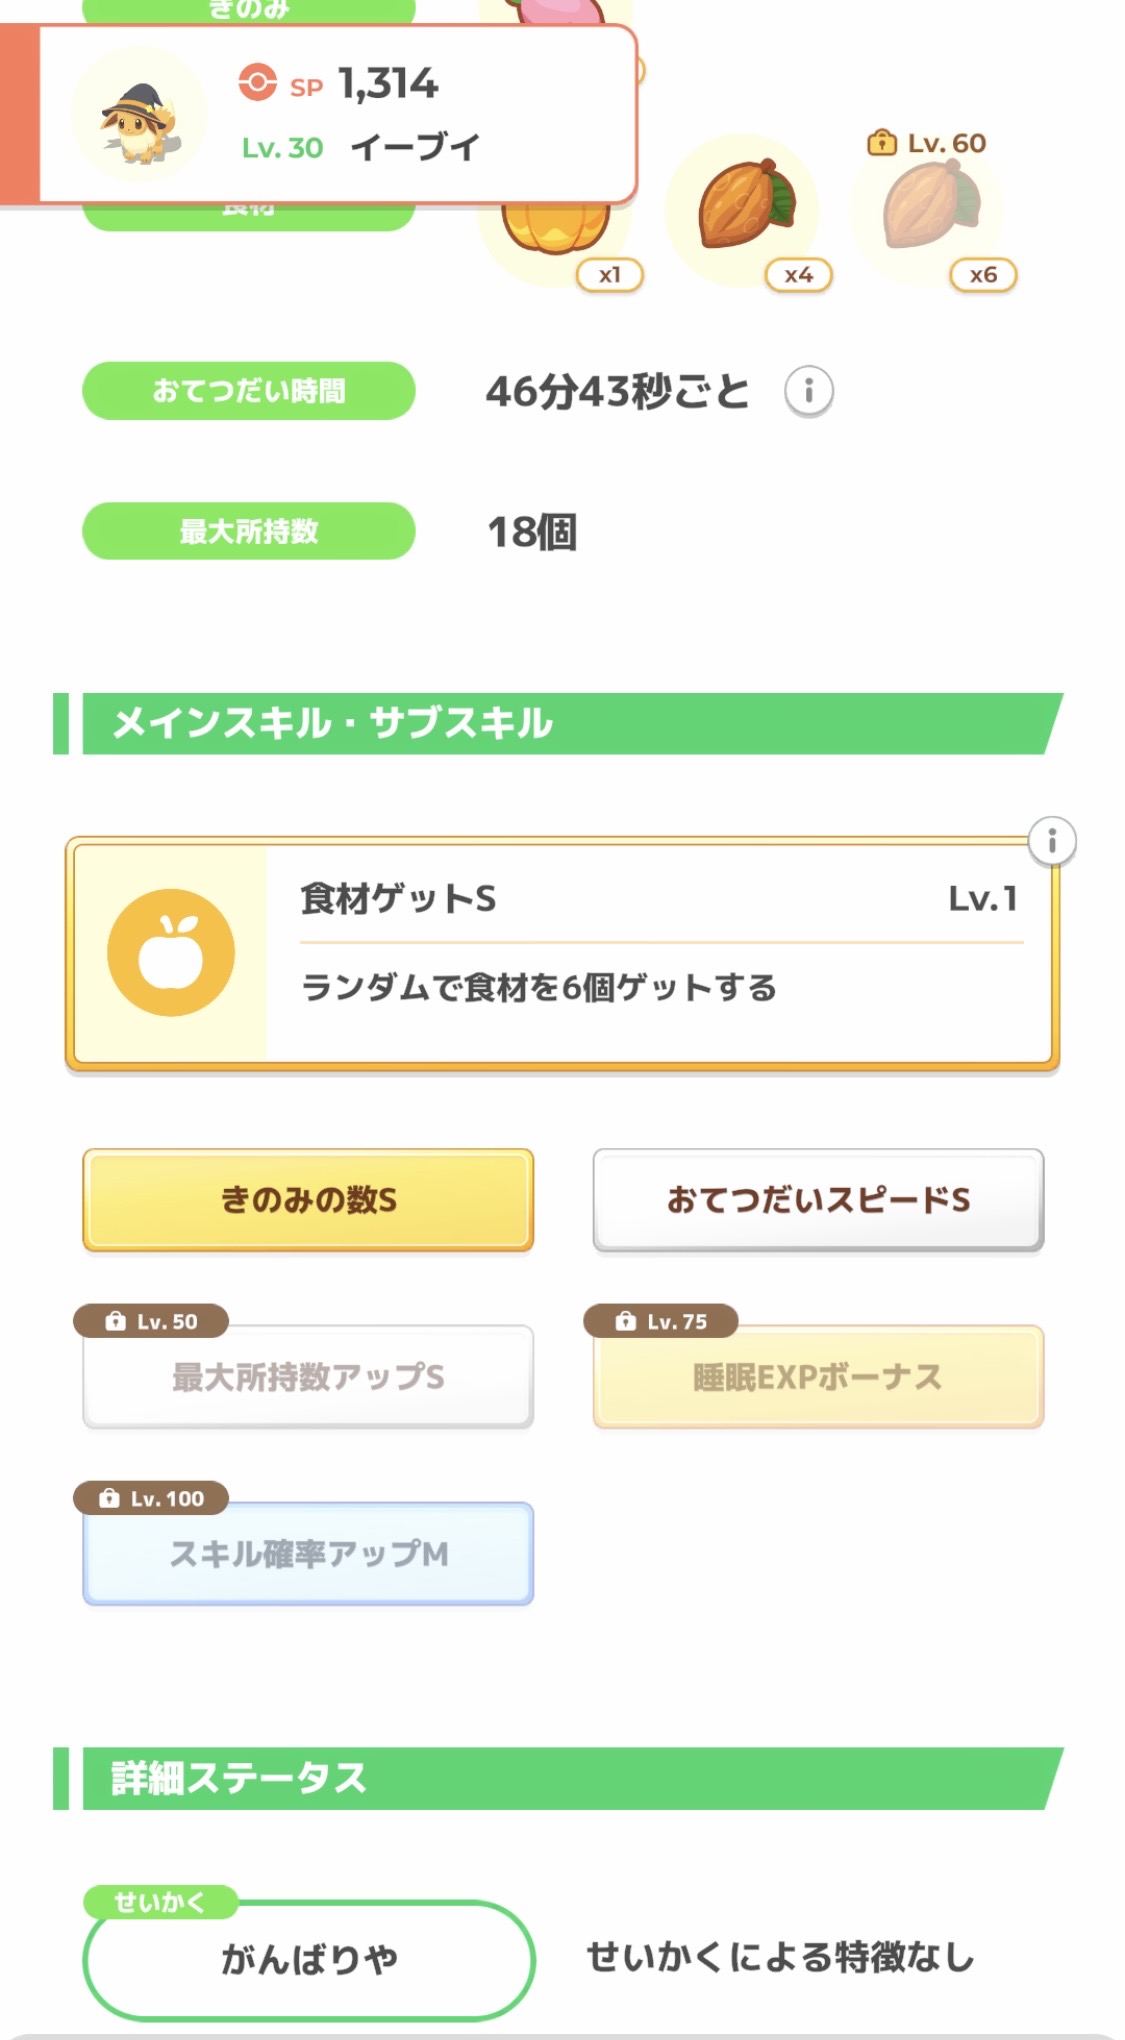Image resolution: width=1125 pixels, height=2040 pixels.
Task: Tap メインスキル・サブスキル section header
Action: pos(560,723)
